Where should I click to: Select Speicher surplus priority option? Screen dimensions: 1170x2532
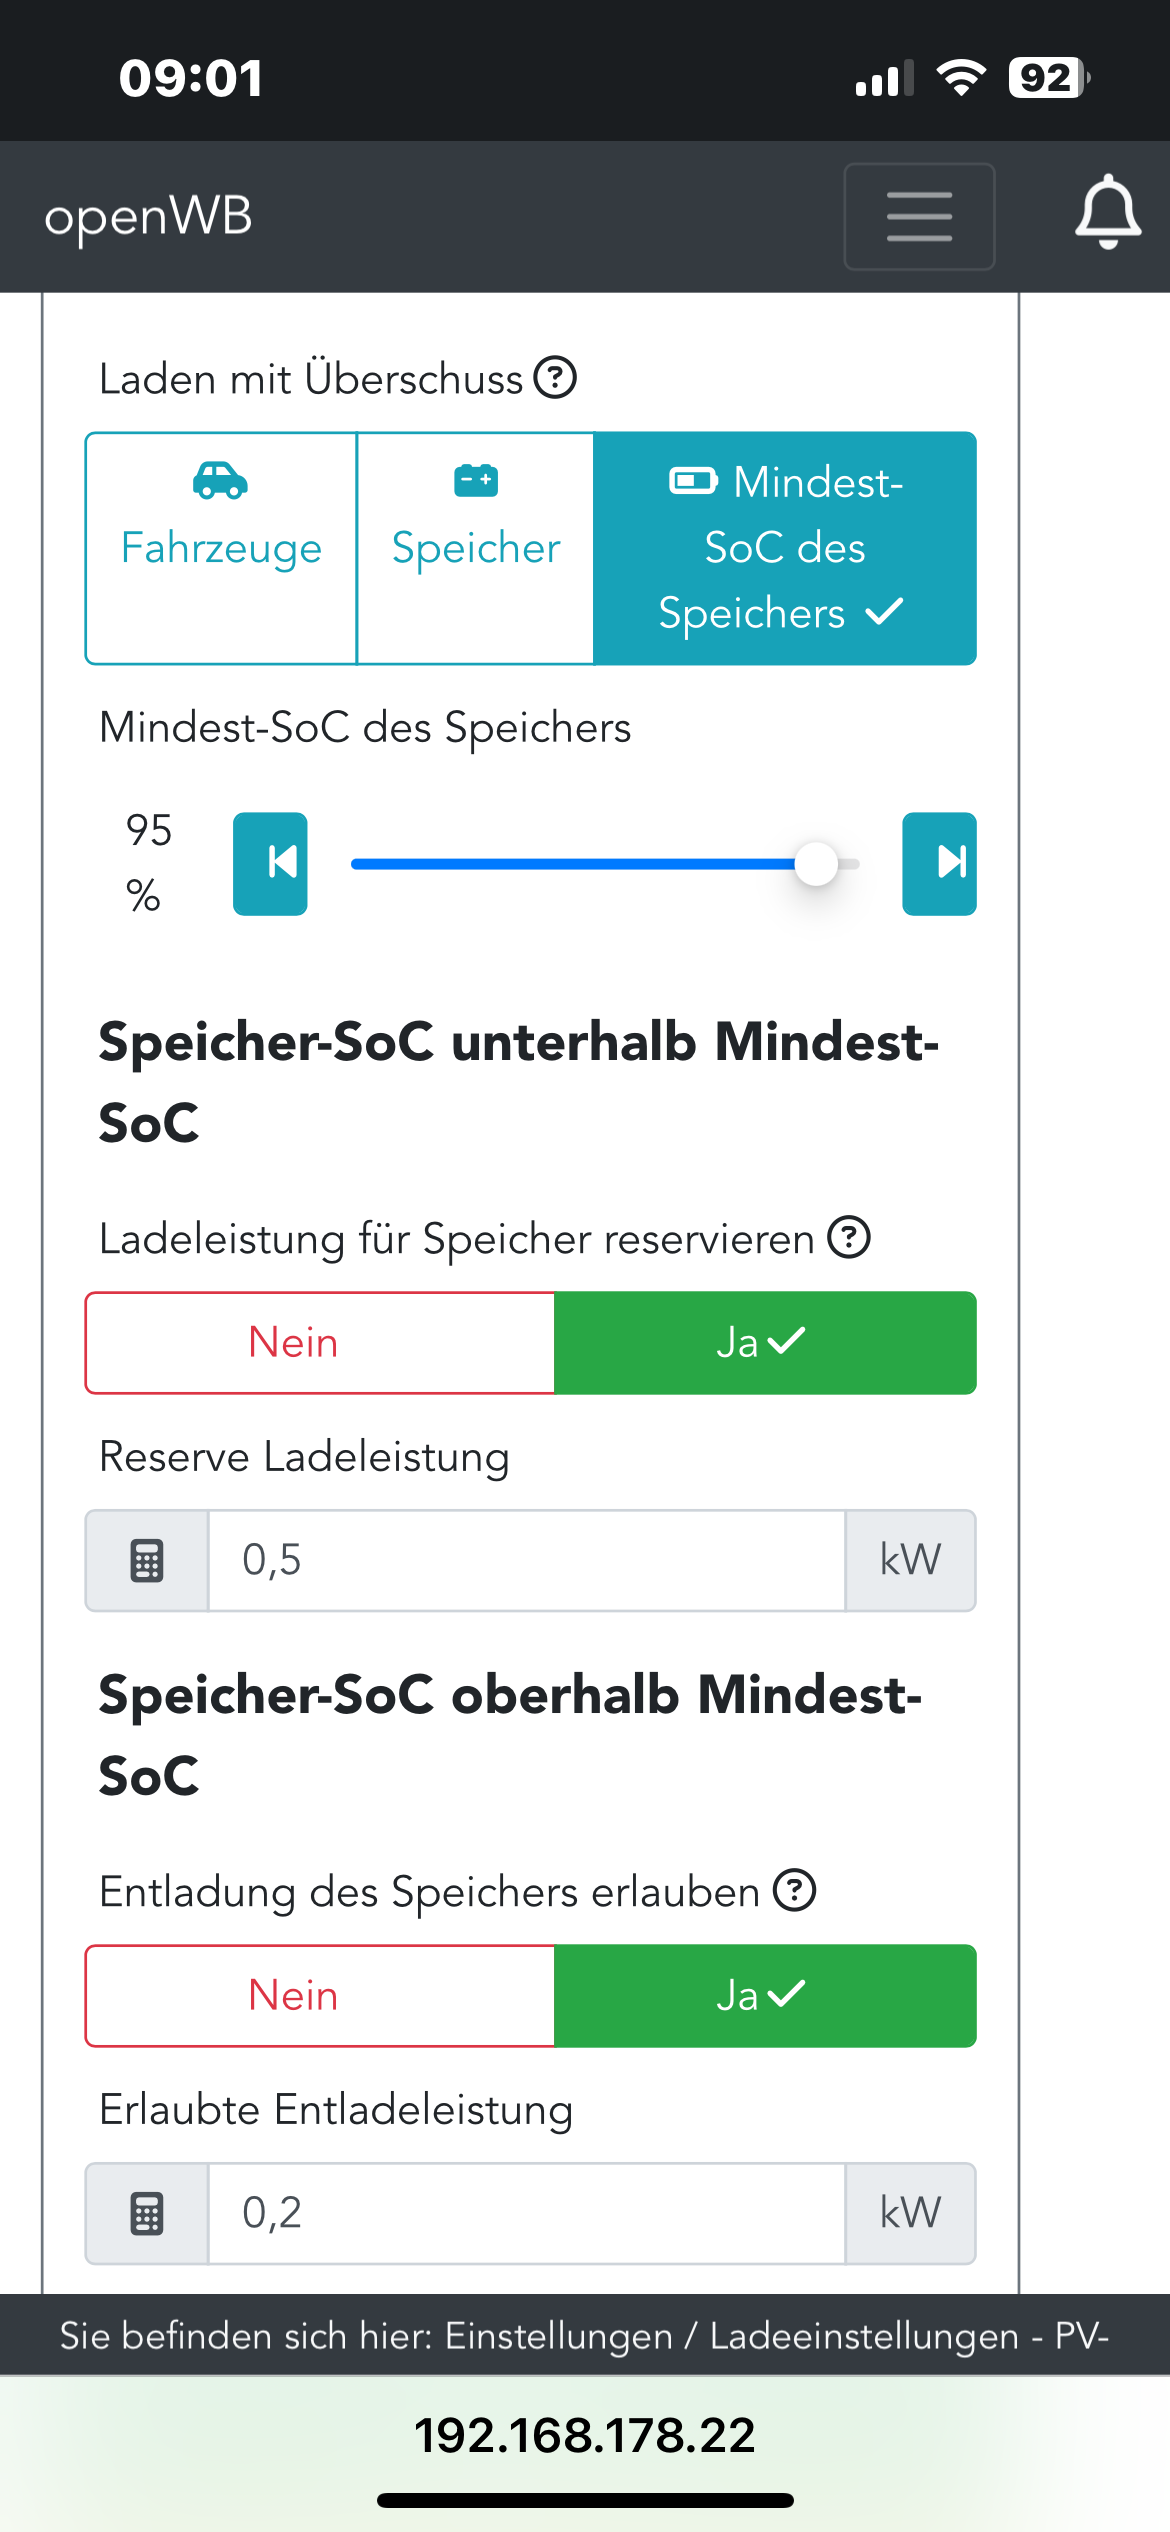(x=476, y=547)
